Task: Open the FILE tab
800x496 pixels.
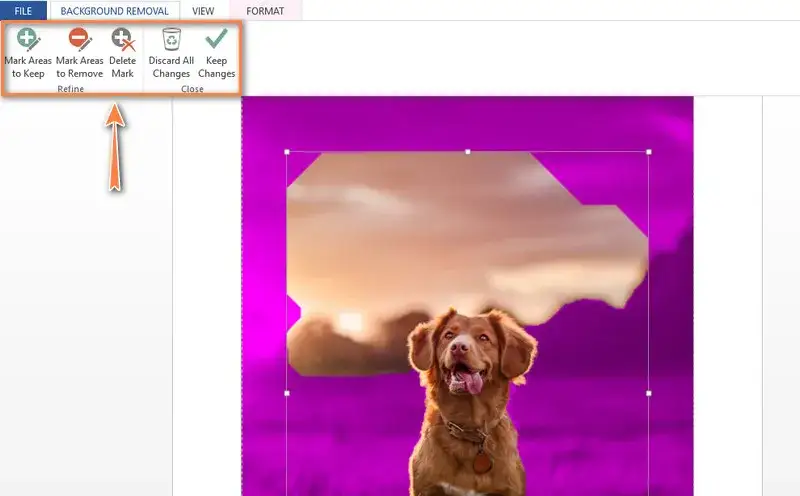Action: tap(23, 11)
